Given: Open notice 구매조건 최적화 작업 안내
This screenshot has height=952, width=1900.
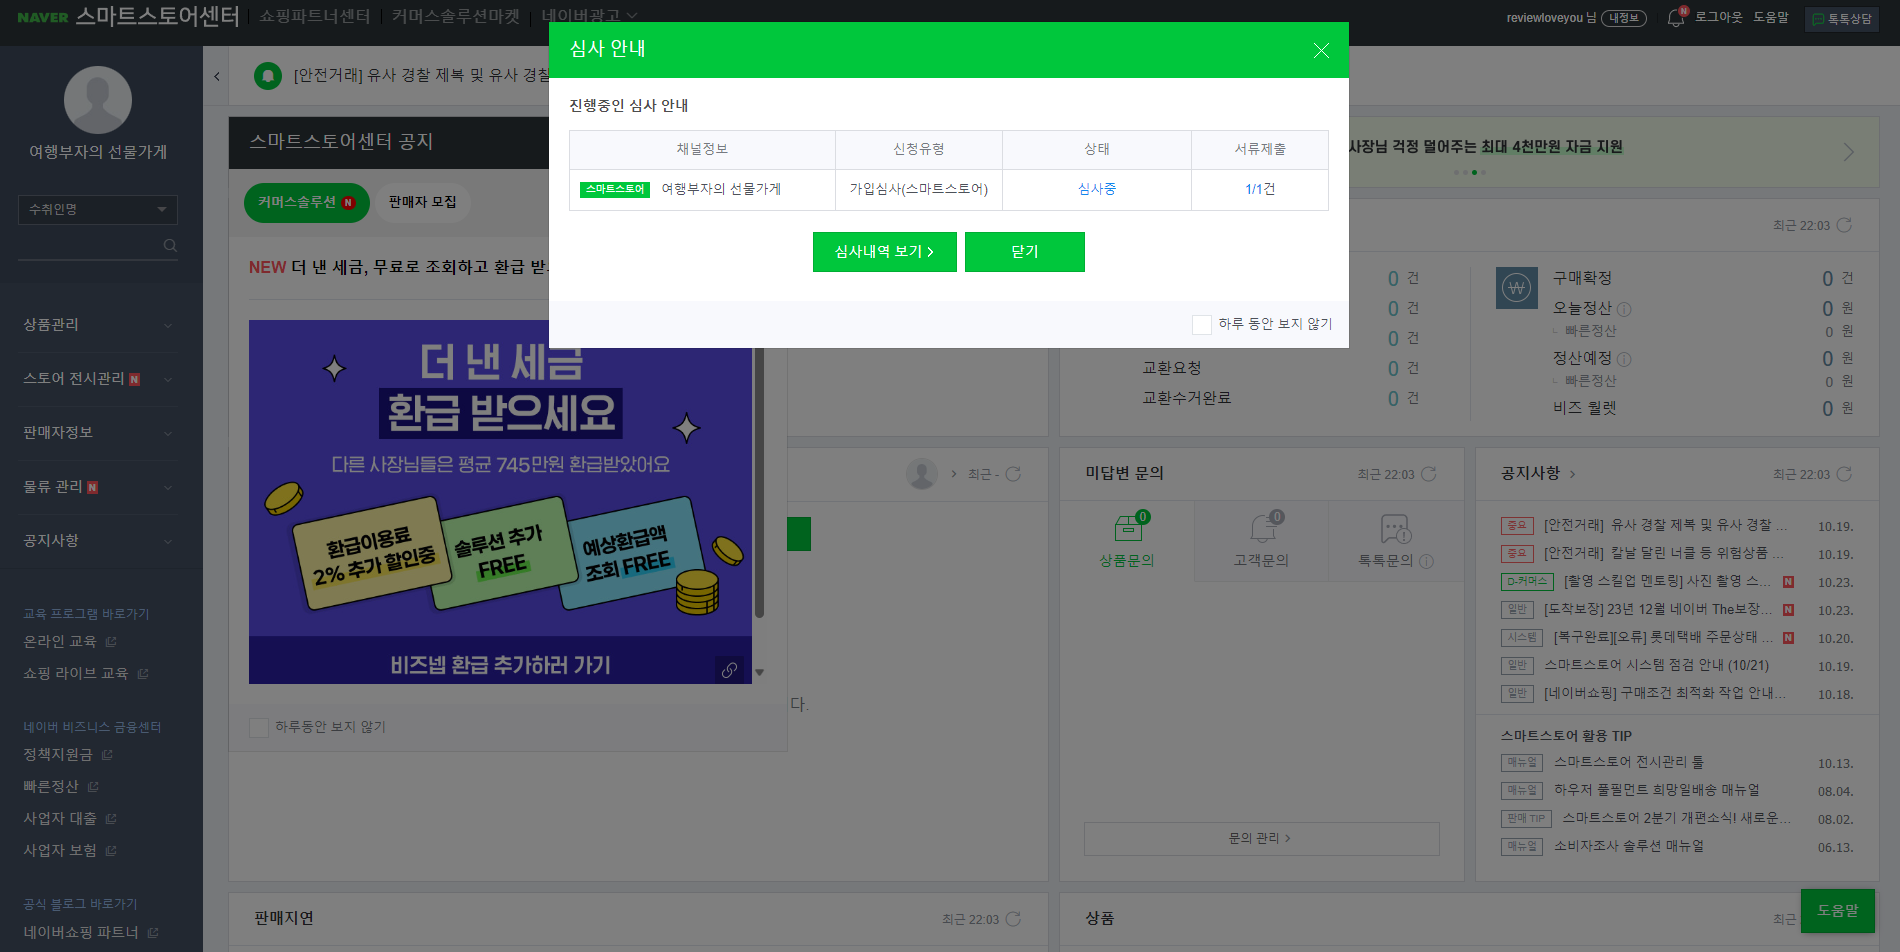Looking at the screenshot, I should [x=1664, y=693].
